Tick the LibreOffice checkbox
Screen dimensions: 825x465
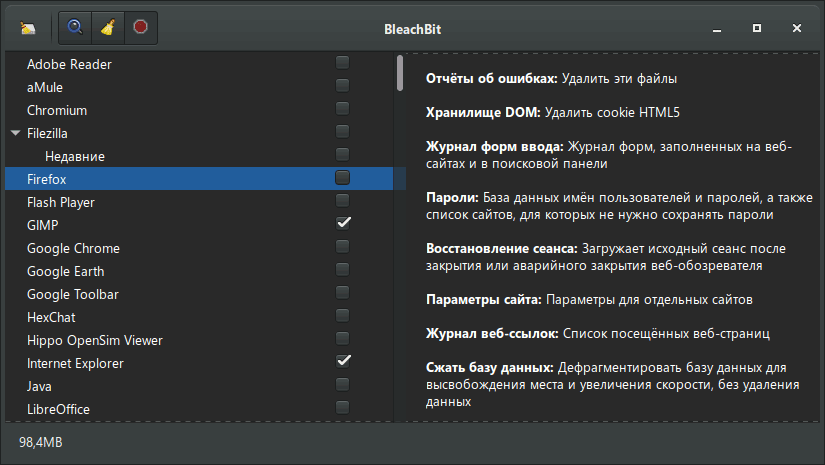343,408
